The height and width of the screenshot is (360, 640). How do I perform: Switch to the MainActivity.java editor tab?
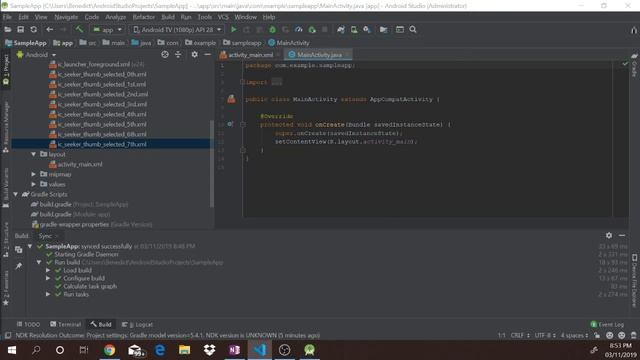(x=318, y=55)
